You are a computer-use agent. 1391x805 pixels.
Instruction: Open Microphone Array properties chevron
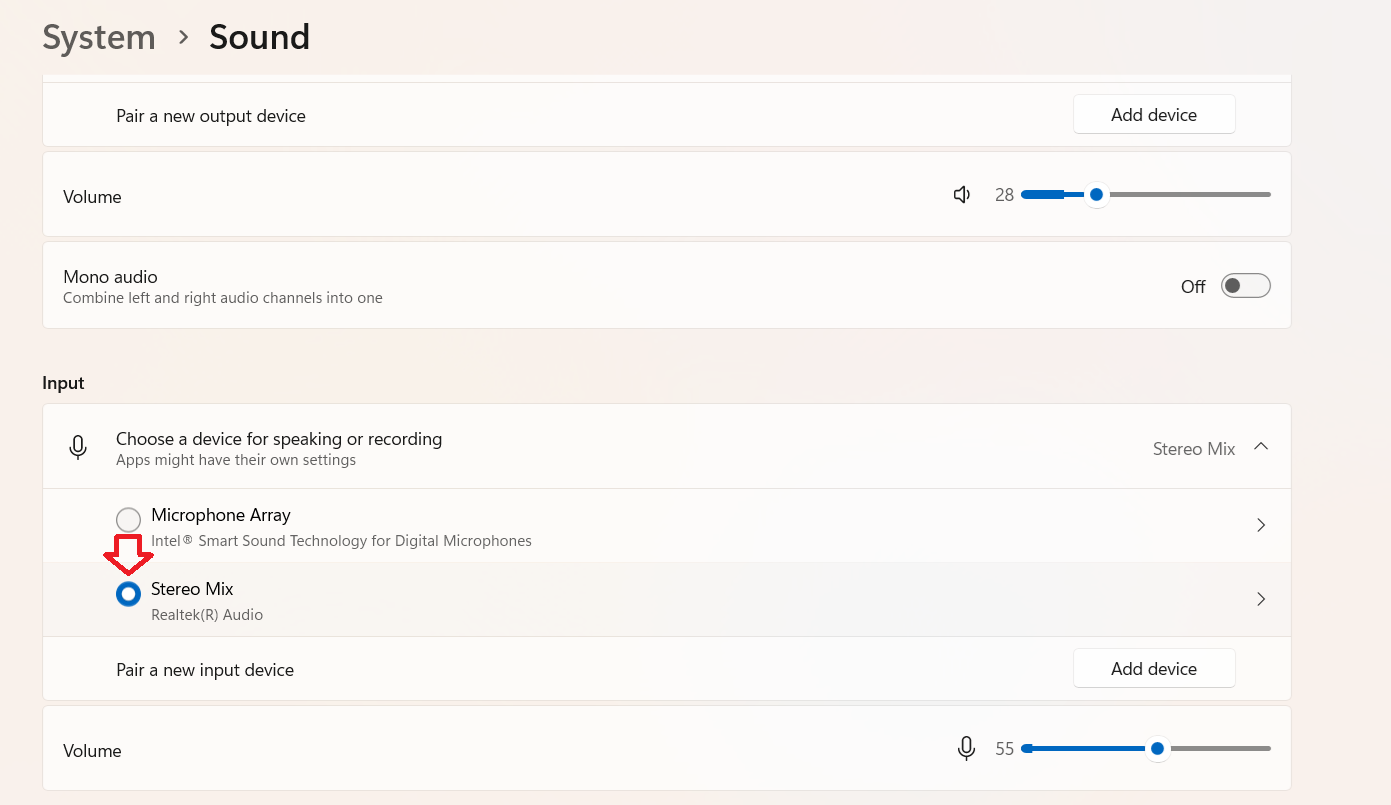tap(1261, 525)
